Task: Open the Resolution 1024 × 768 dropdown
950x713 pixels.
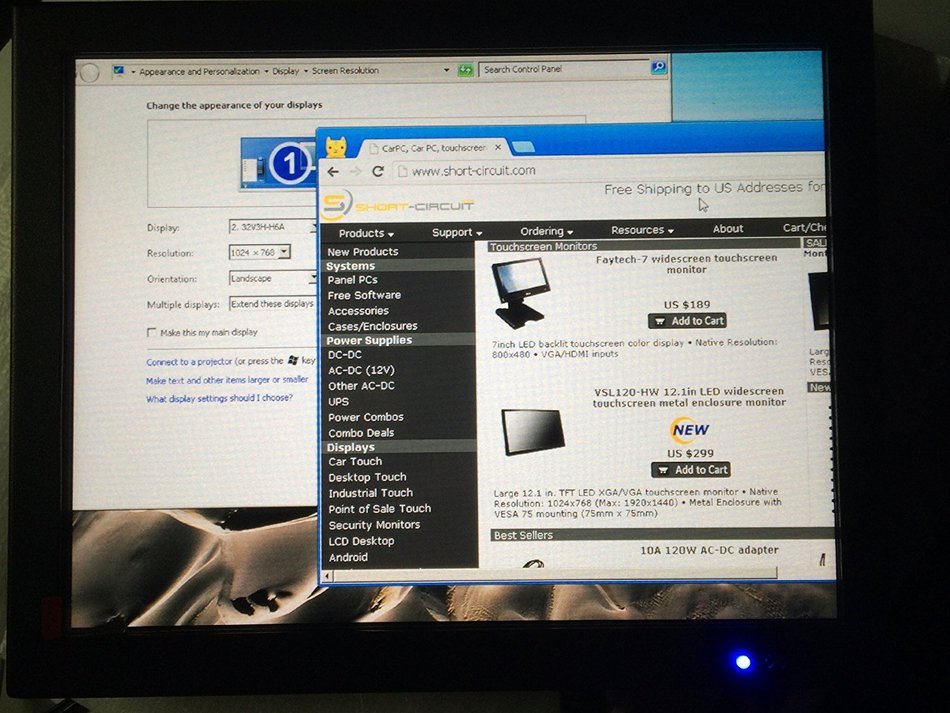Action: tap(260, 252)
